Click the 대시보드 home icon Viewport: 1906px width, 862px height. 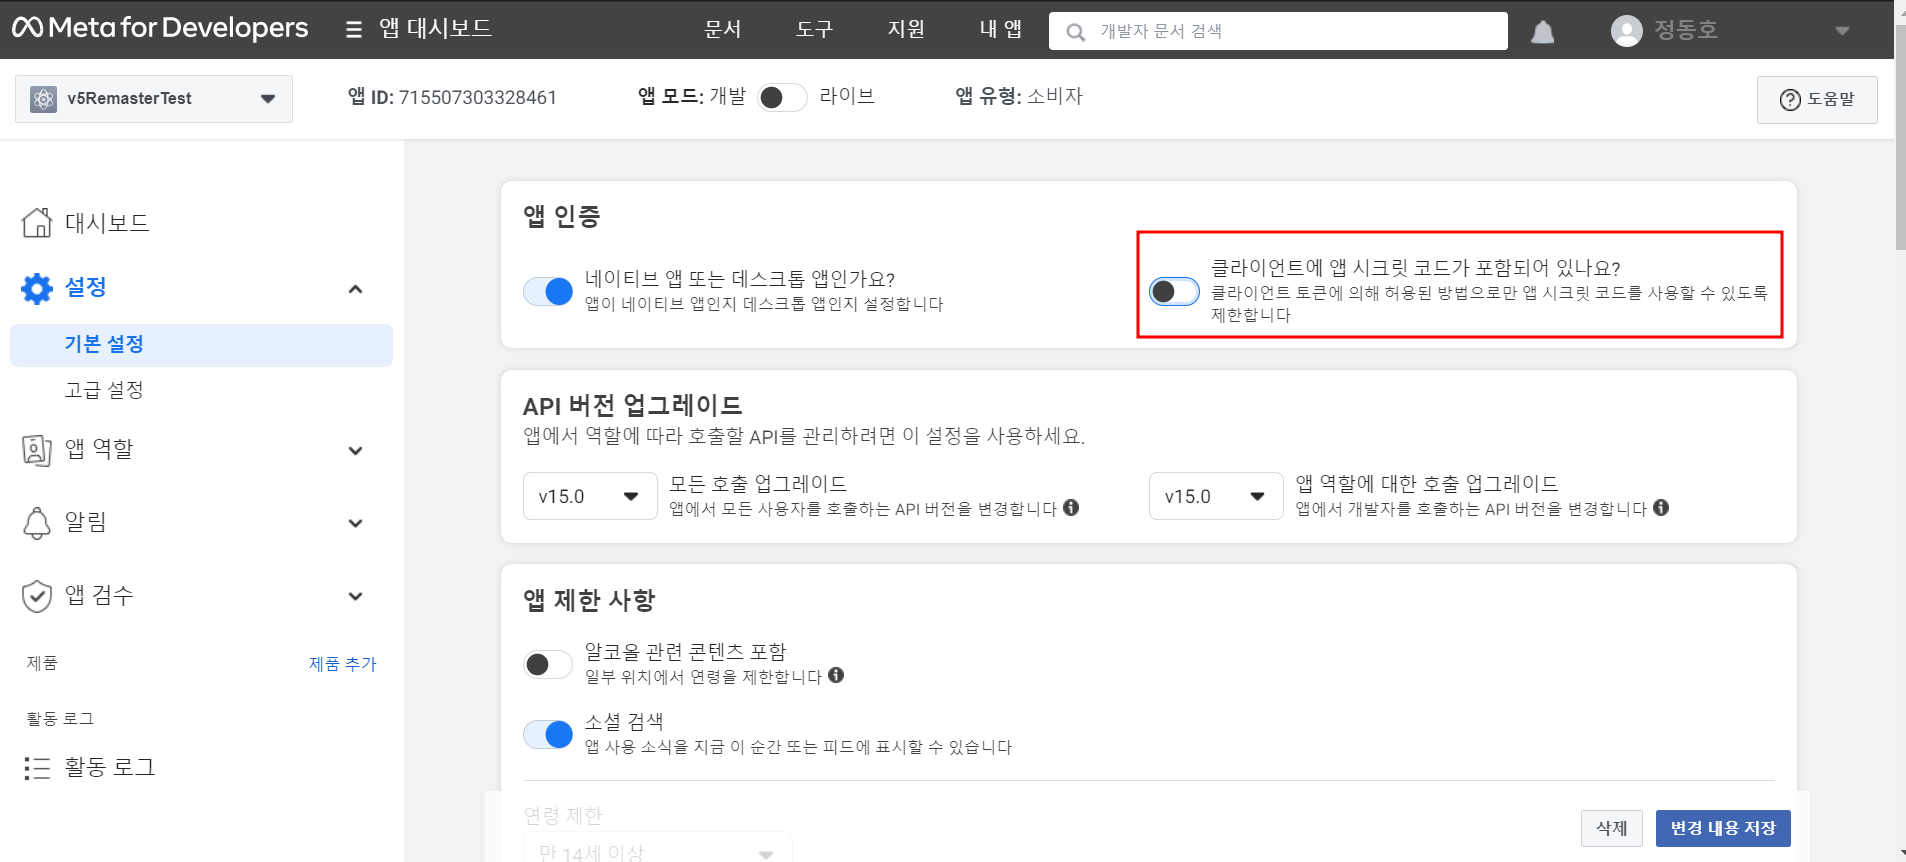click(x=37, y=222)
